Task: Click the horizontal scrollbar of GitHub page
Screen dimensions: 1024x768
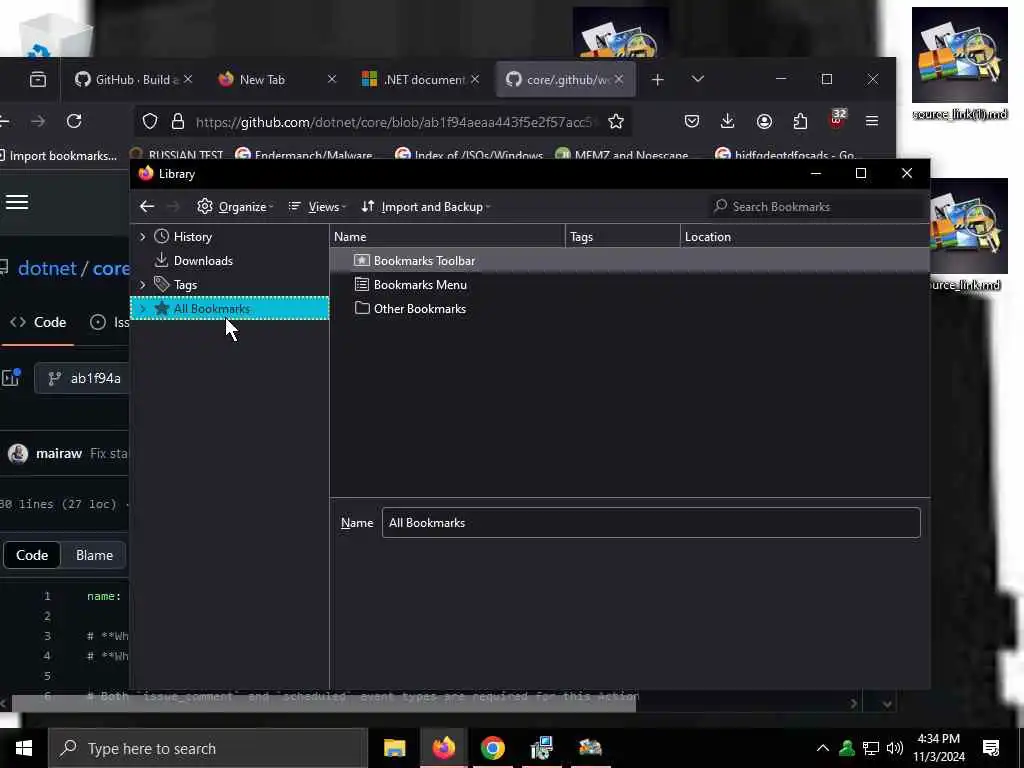Action: pos(324,703)
